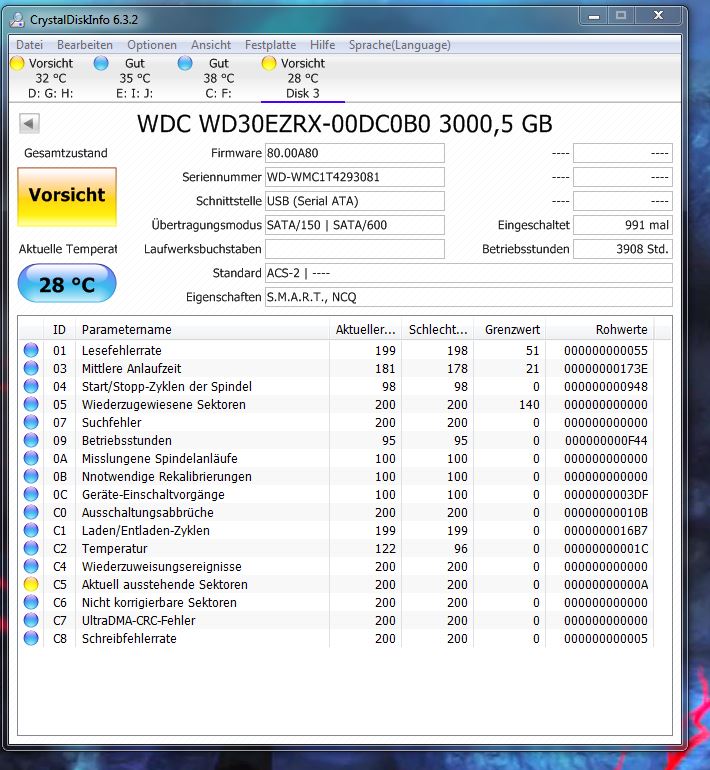The height and width of the screenshot is (770, 710).
Task: Click the Grenzwert column header
Action: [x=510, y=330]
